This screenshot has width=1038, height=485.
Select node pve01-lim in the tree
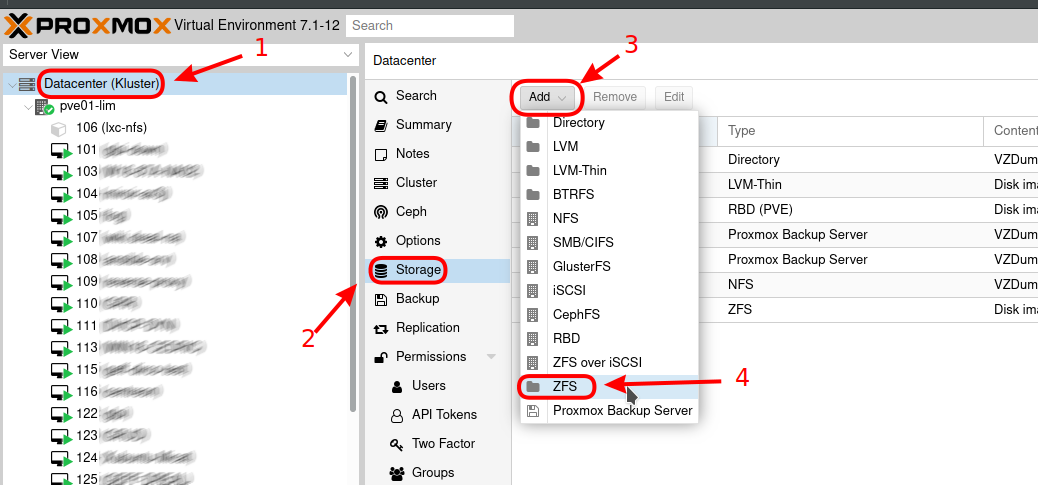coord(87,106)
